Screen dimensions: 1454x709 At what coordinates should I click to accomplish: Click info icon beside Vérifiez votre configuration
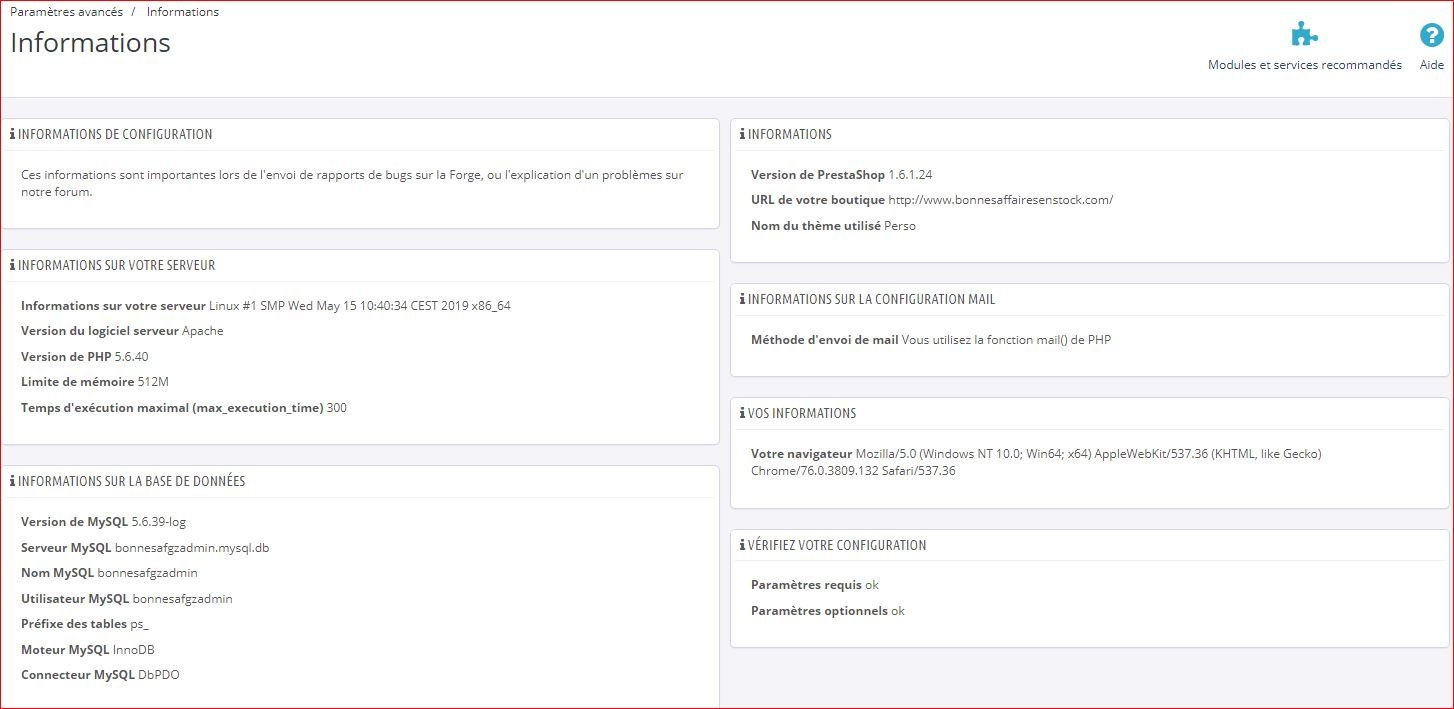(742, 545)
